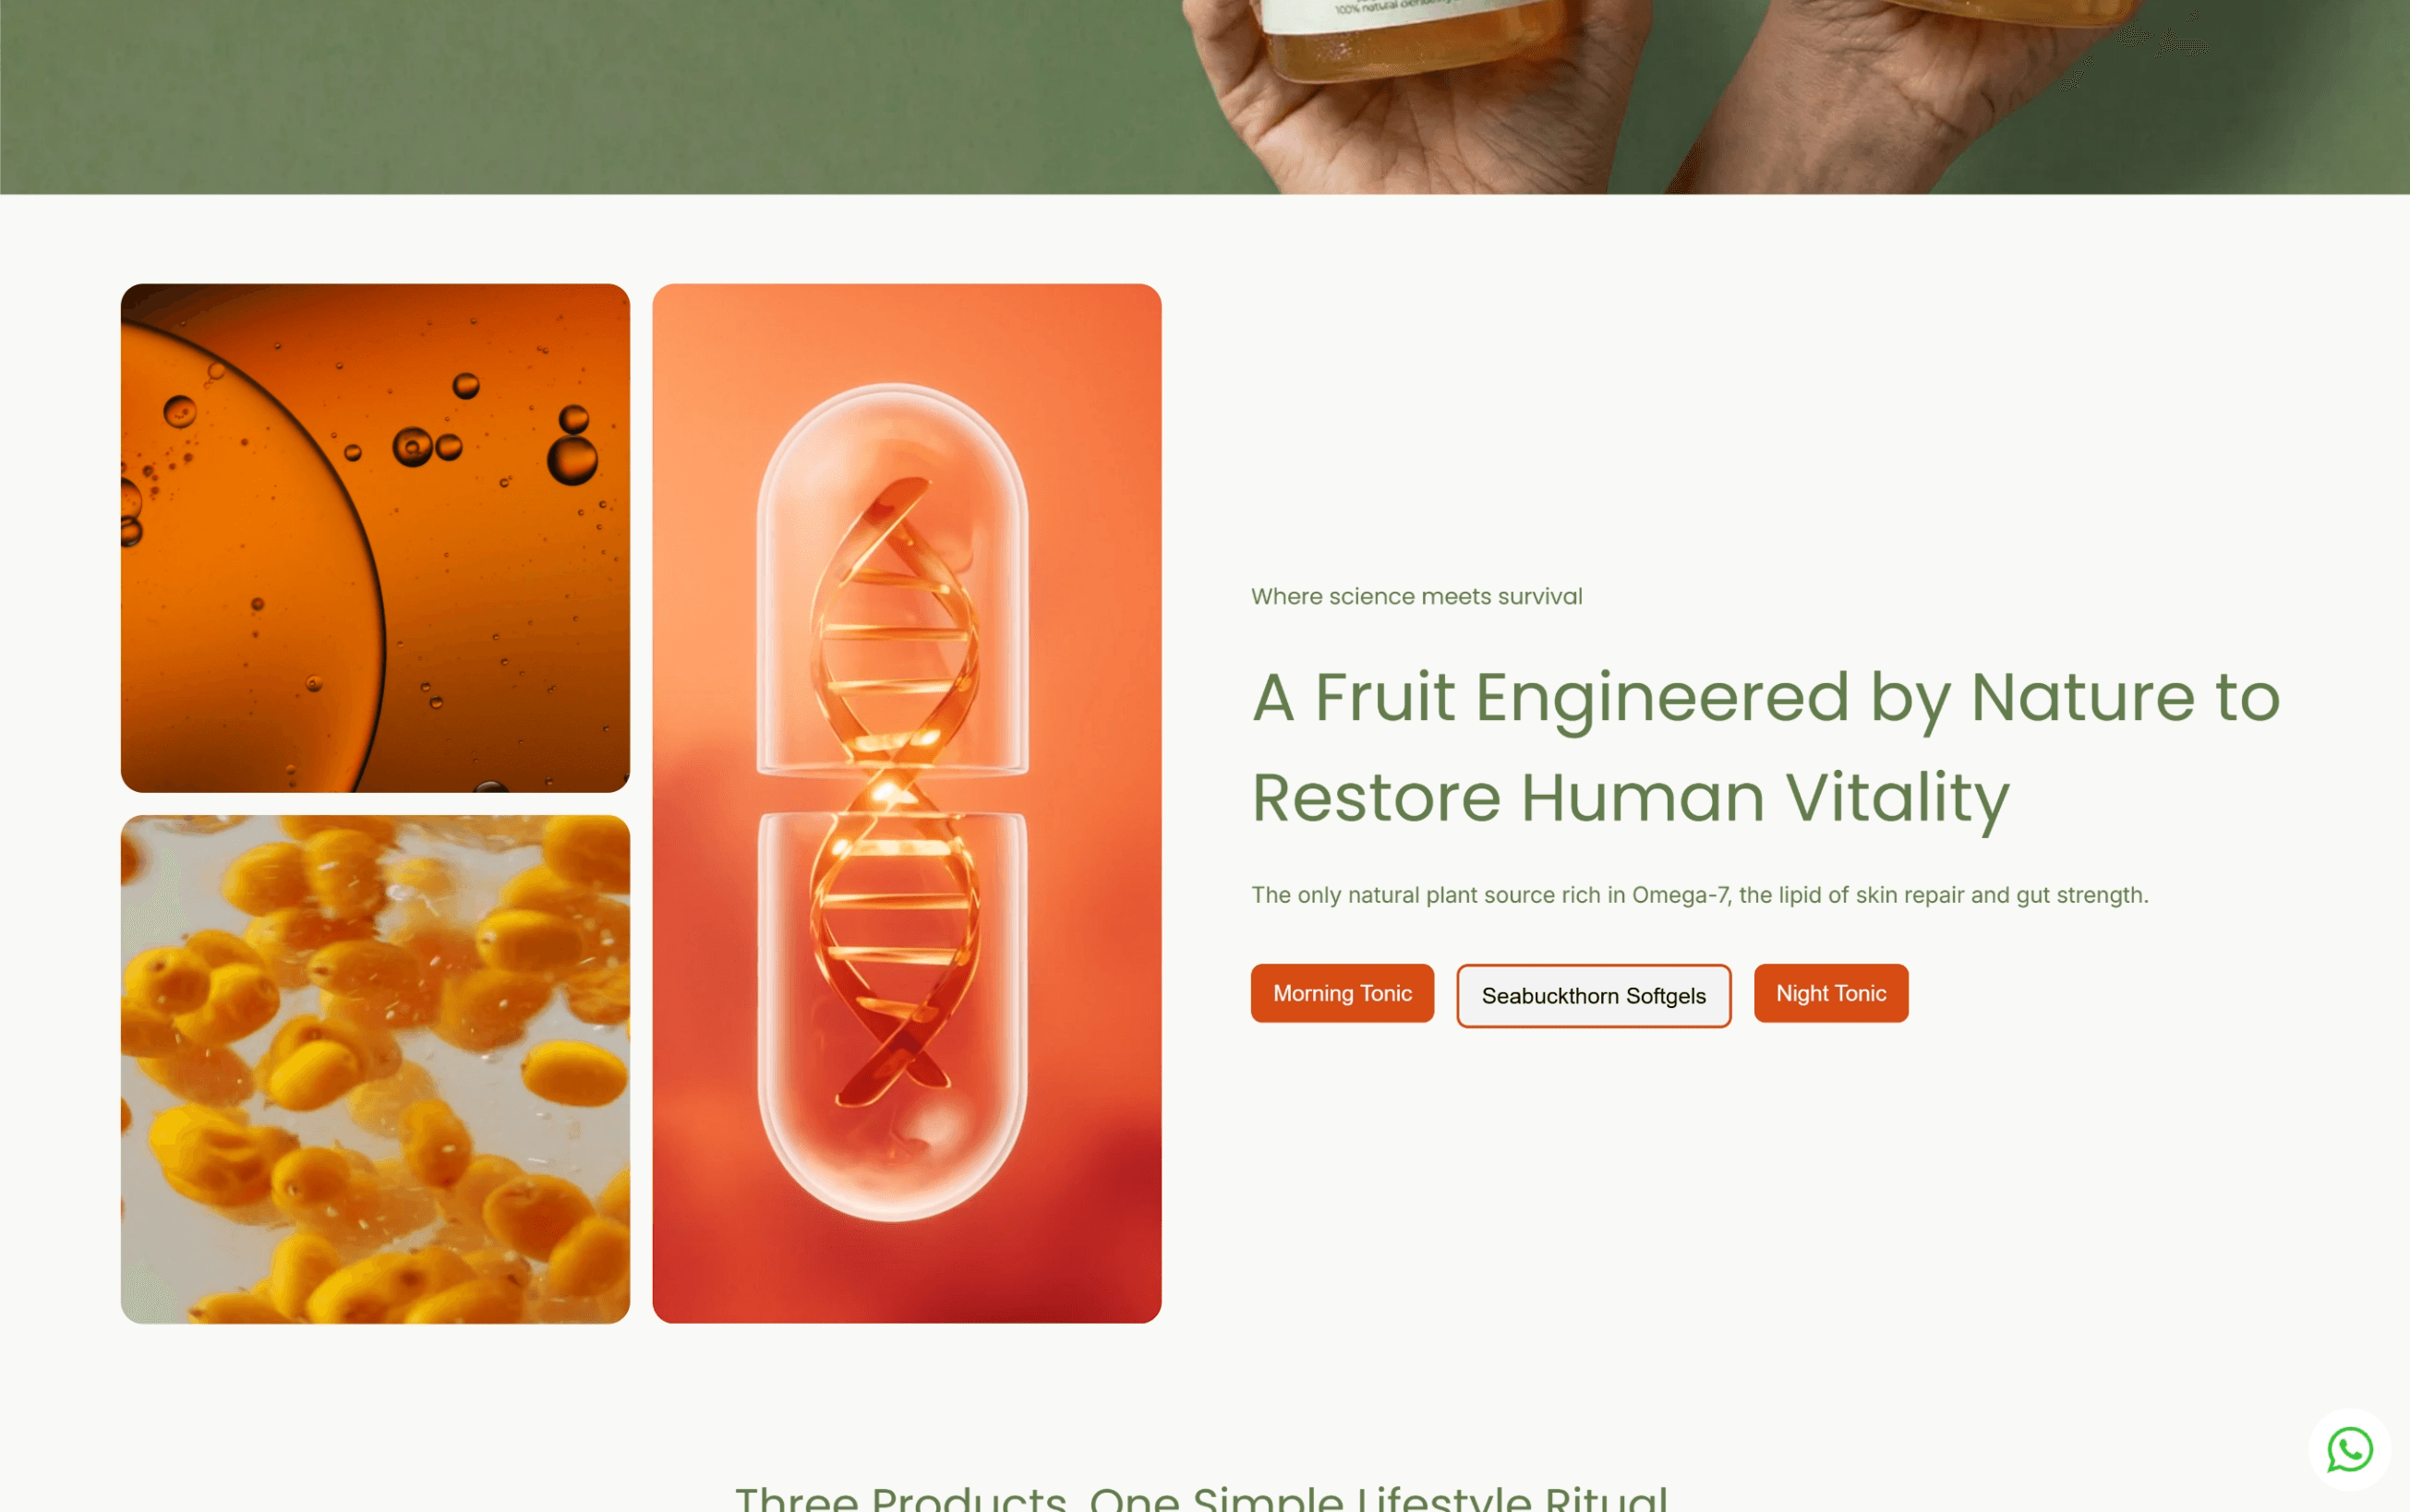
Task: Click the glowing DNA helix center in capsule
Action: [890, 790]
